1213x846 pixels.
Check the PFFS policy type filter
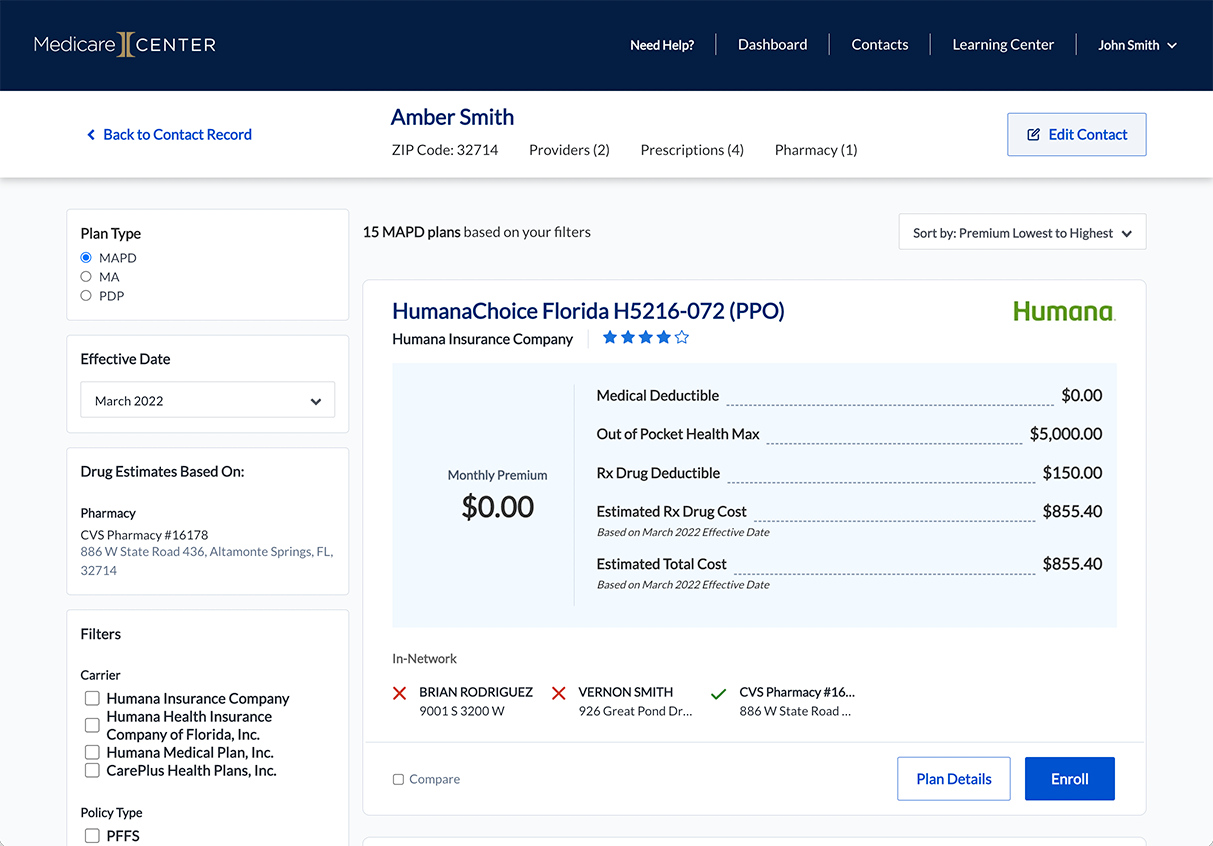coord(92,836)
